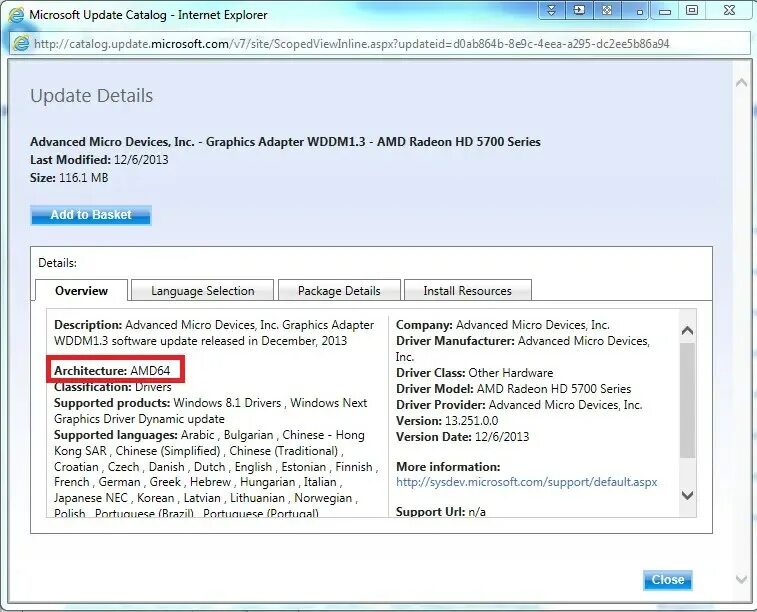
Task: Select the Overview tab
Action: click(81, 291)
